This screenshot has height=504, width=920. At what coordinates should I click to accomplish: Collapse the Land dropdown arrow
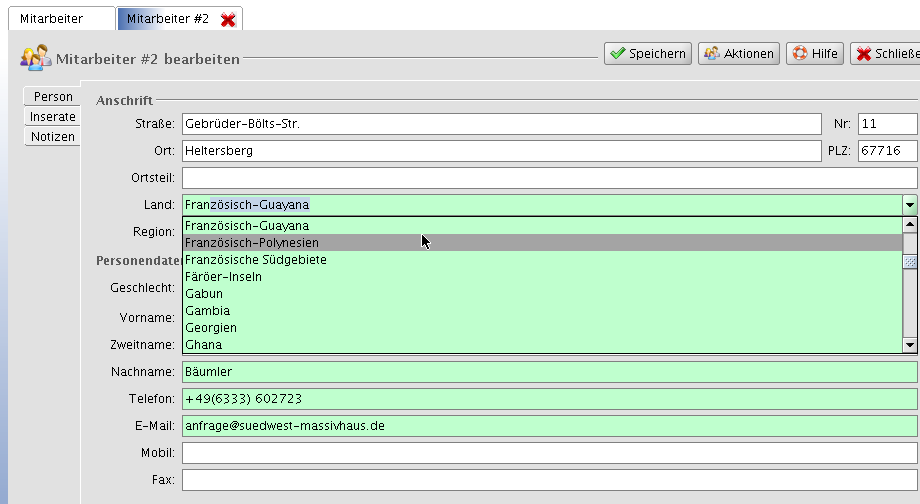pos(909,205)
